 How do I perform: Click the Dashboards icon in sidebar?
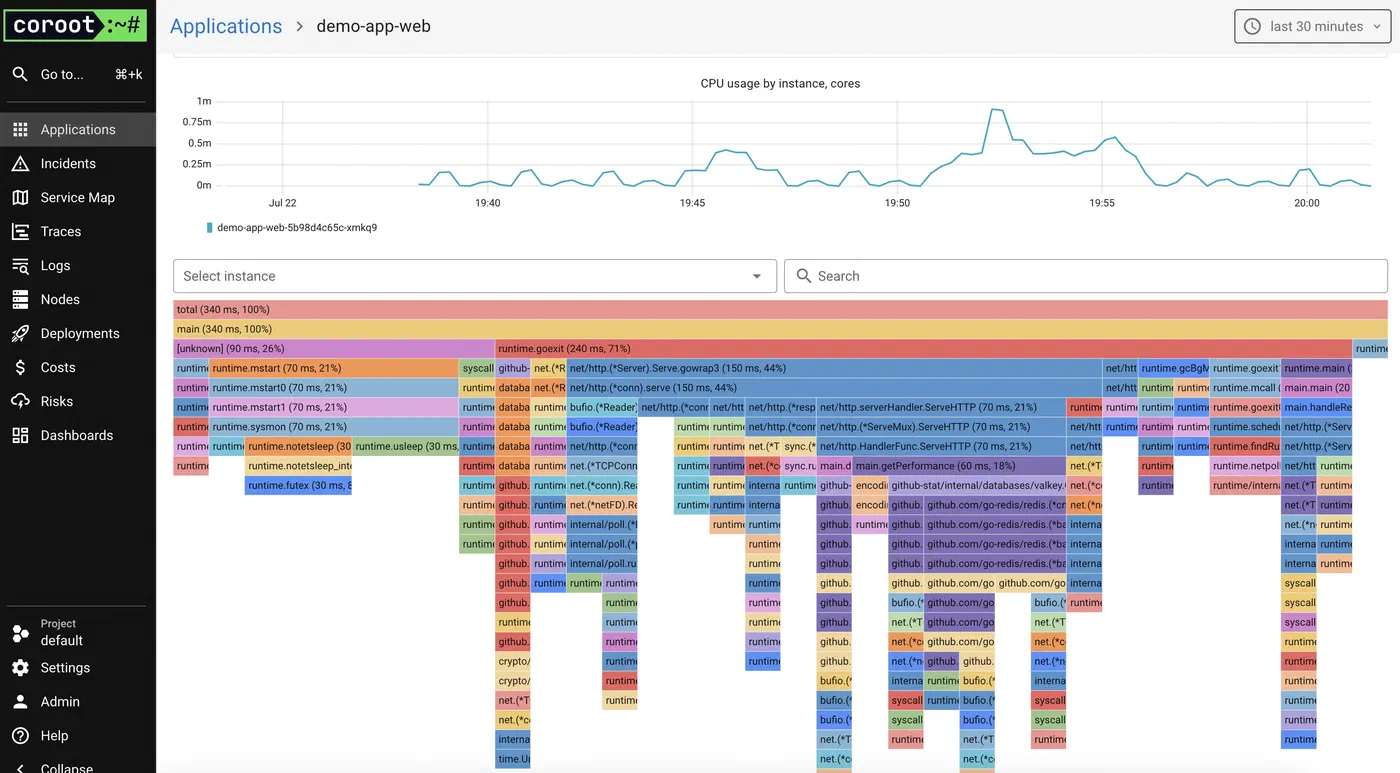tap(20, 435)
